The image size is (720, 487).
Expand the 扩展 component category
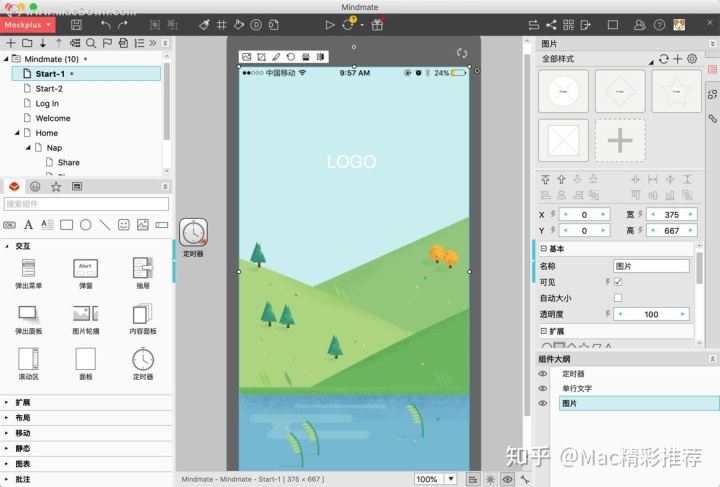[x=6, y=403]
